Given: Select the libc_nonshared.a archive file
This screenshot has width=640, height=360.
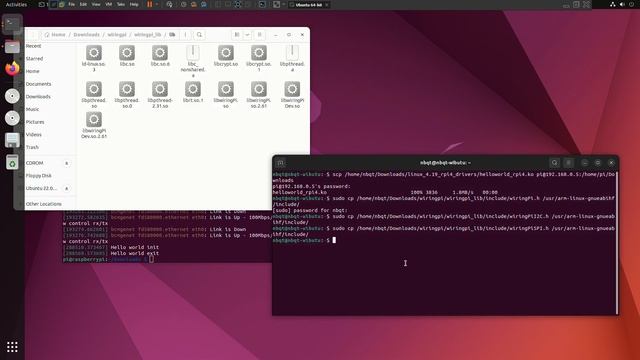Looking at the screenshot, I should tap(193, 53).
